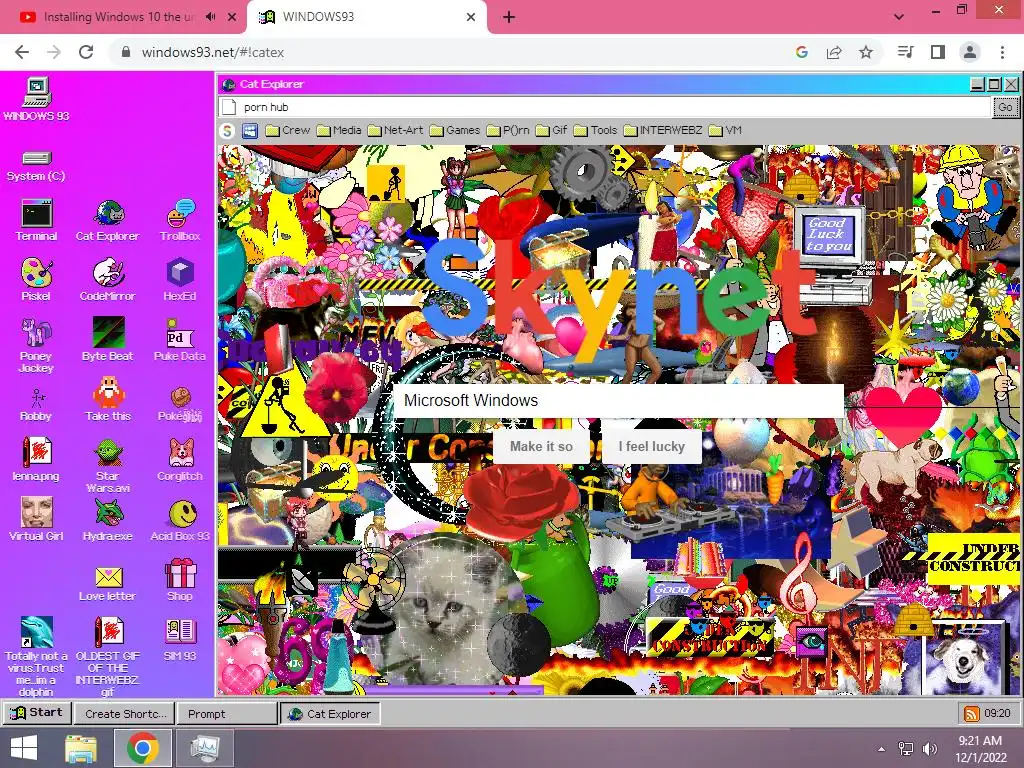Open the Tools bookmarks folder
1024x768 pixels.
596,131
